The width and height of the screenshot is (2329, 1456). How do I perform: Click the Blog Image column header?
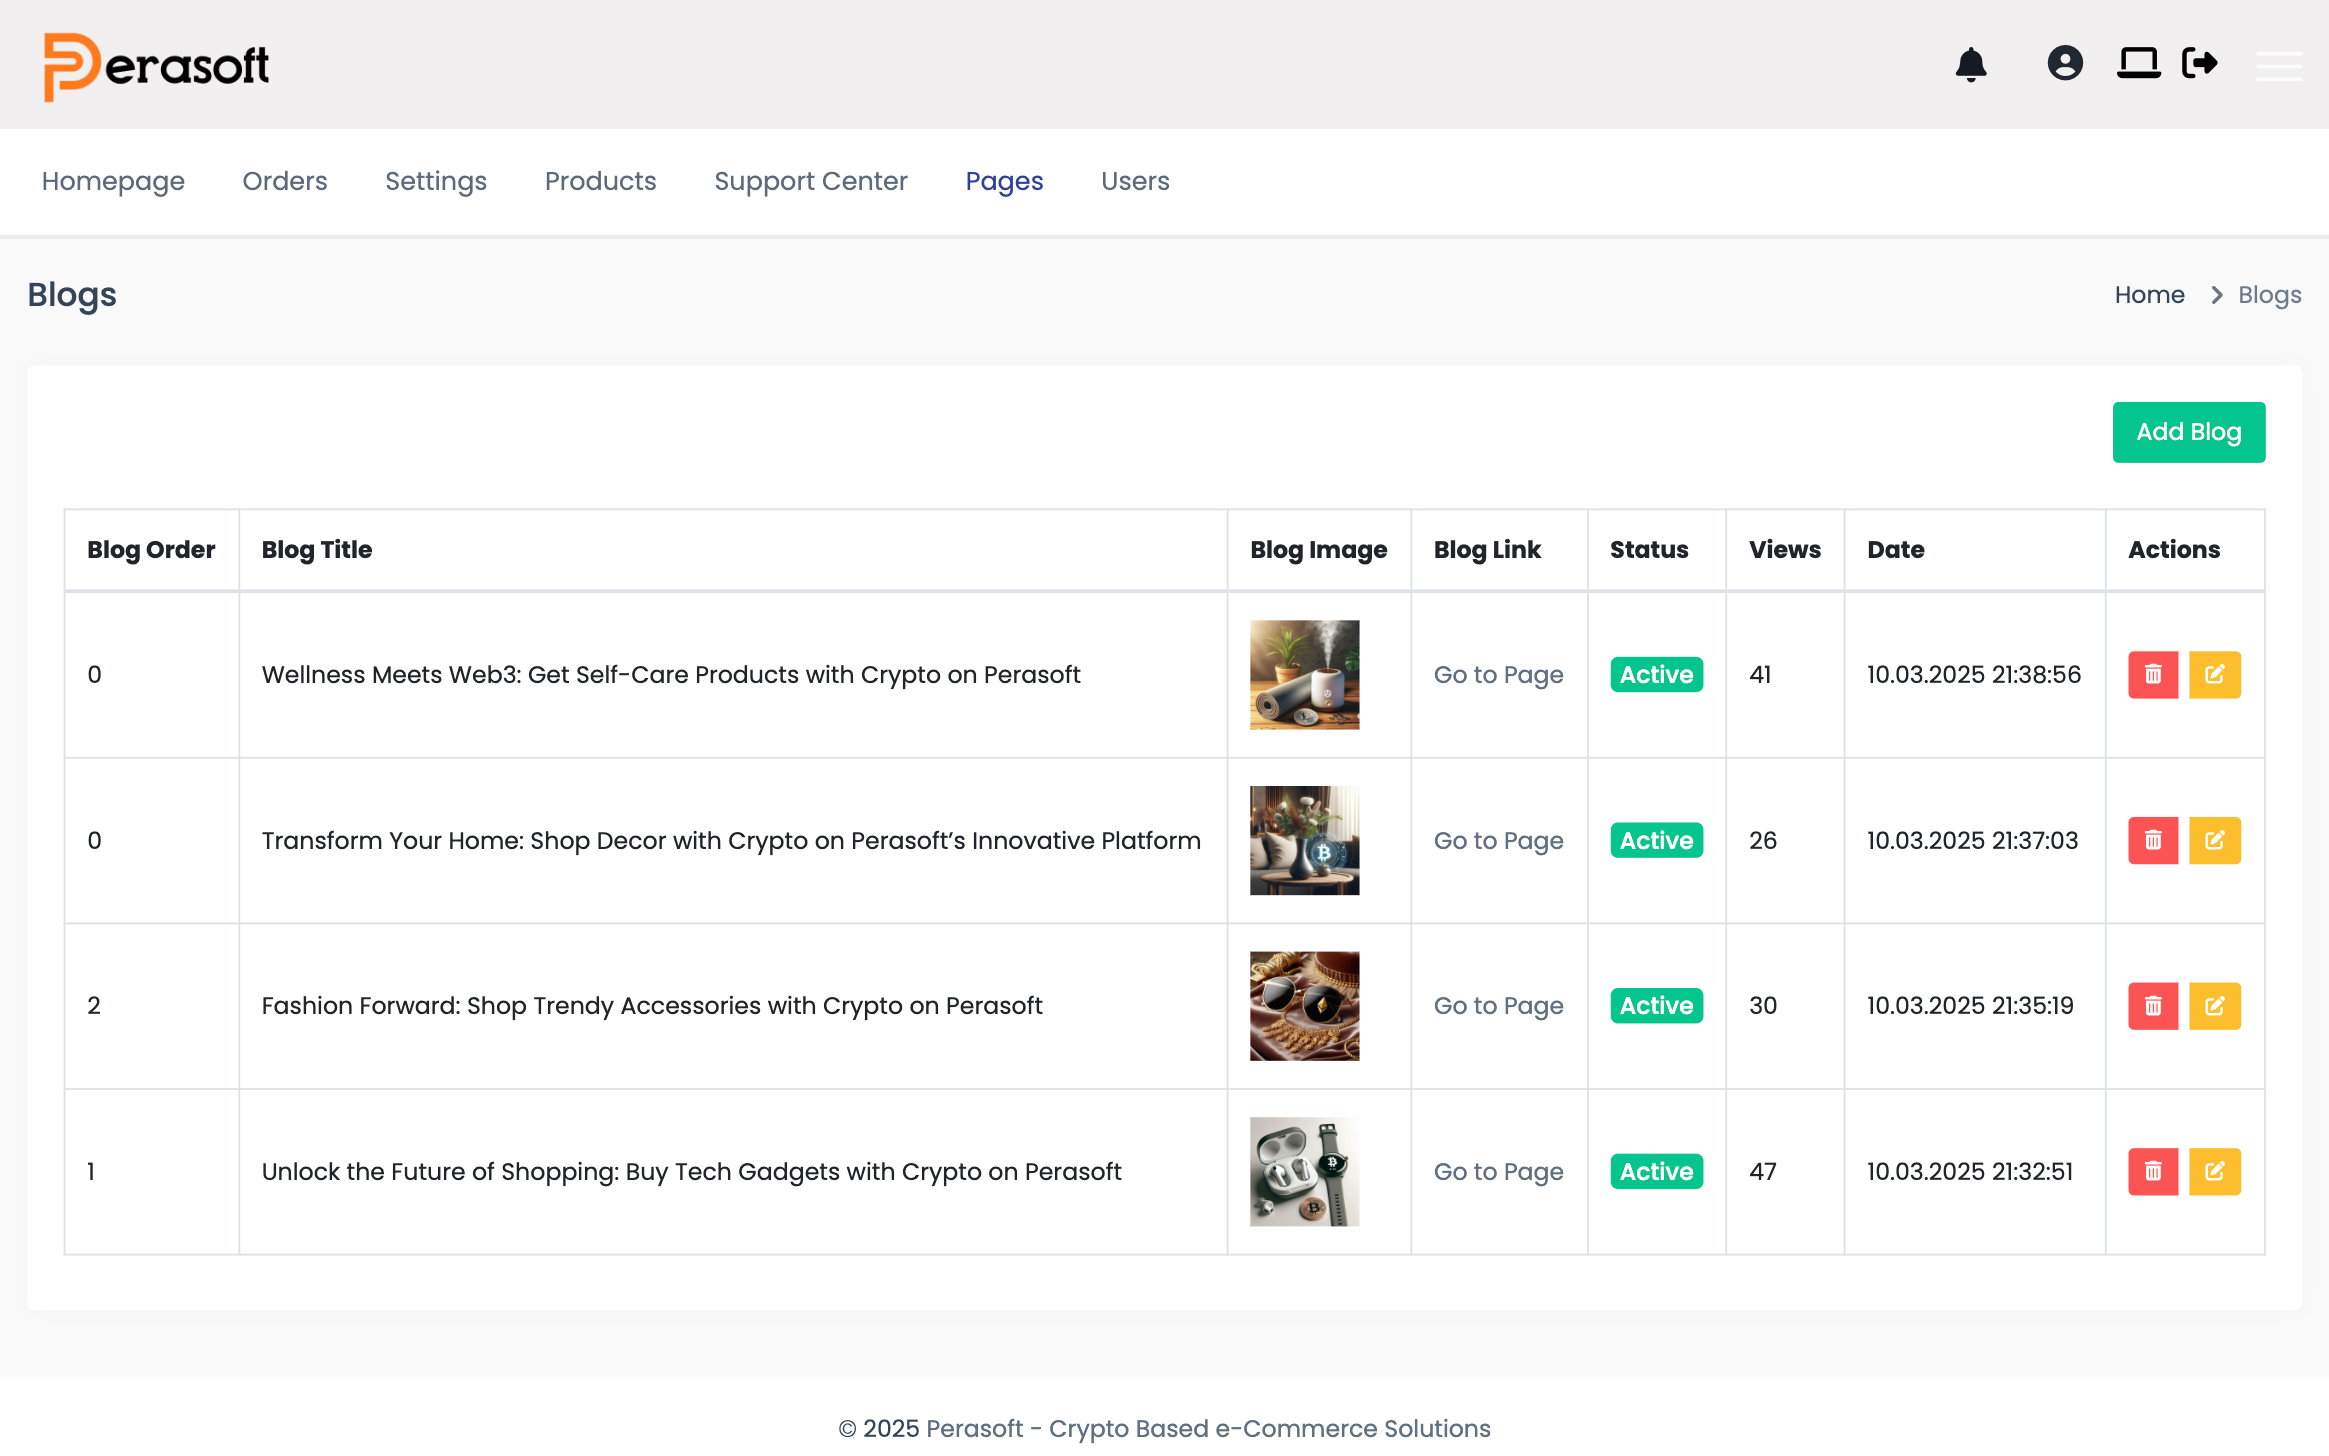(1318, 550)
